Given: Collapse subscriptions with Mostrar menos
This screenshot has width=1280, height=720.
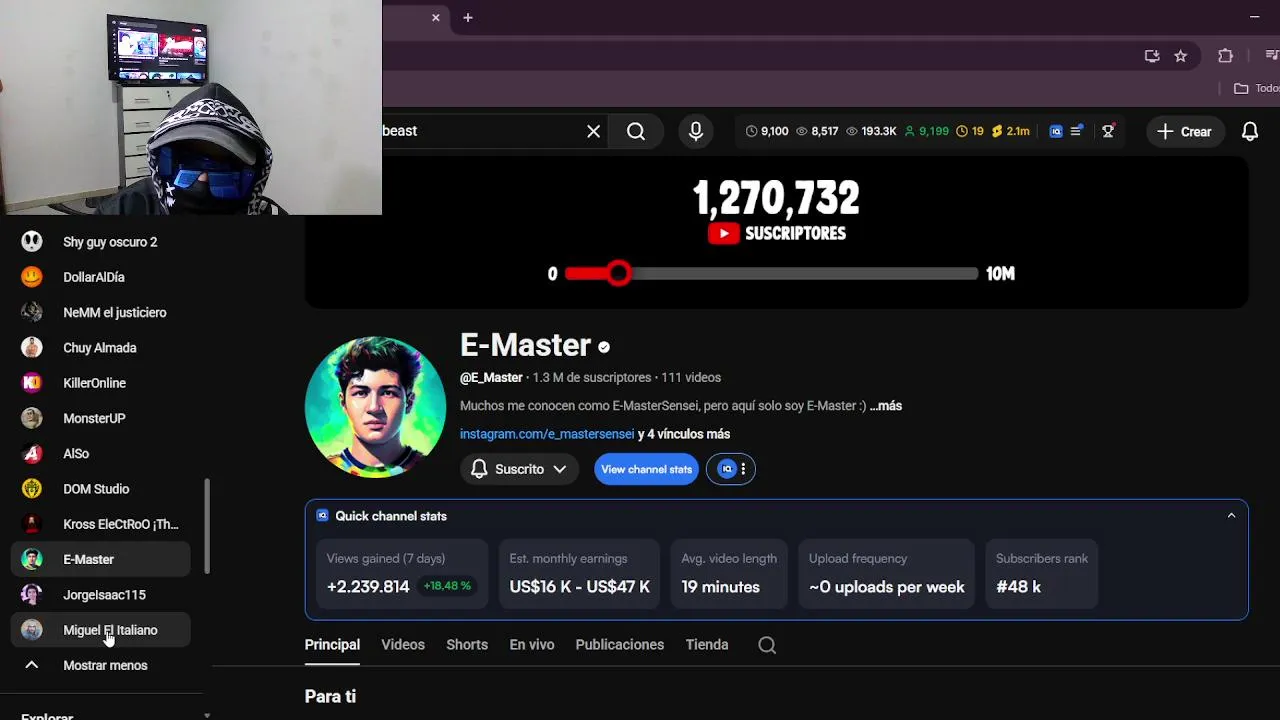Looking at the screenshot, I should 100,665.
